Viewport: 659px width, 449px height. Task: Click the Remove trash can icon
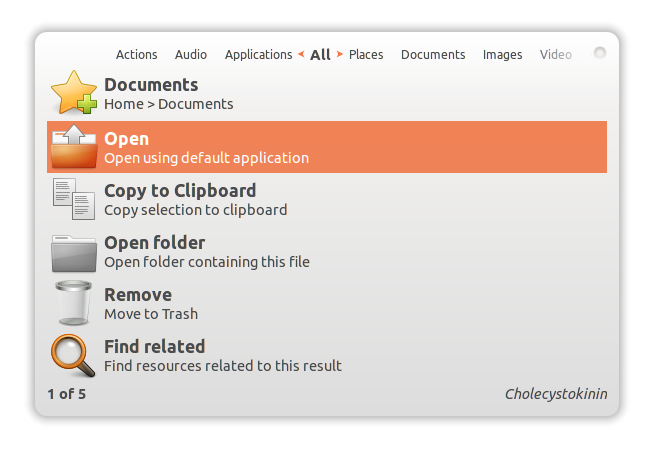(73, 303)
